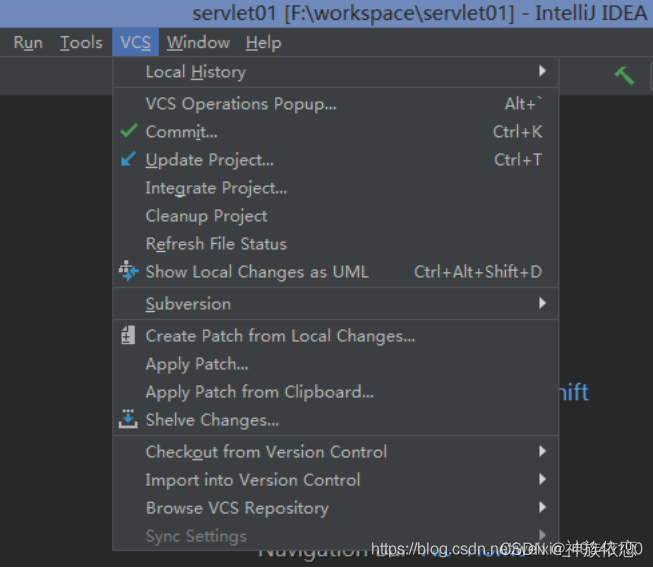Click the Ctrl+T shortcut label
Viewport: 653px width, 568px height.
518,159
